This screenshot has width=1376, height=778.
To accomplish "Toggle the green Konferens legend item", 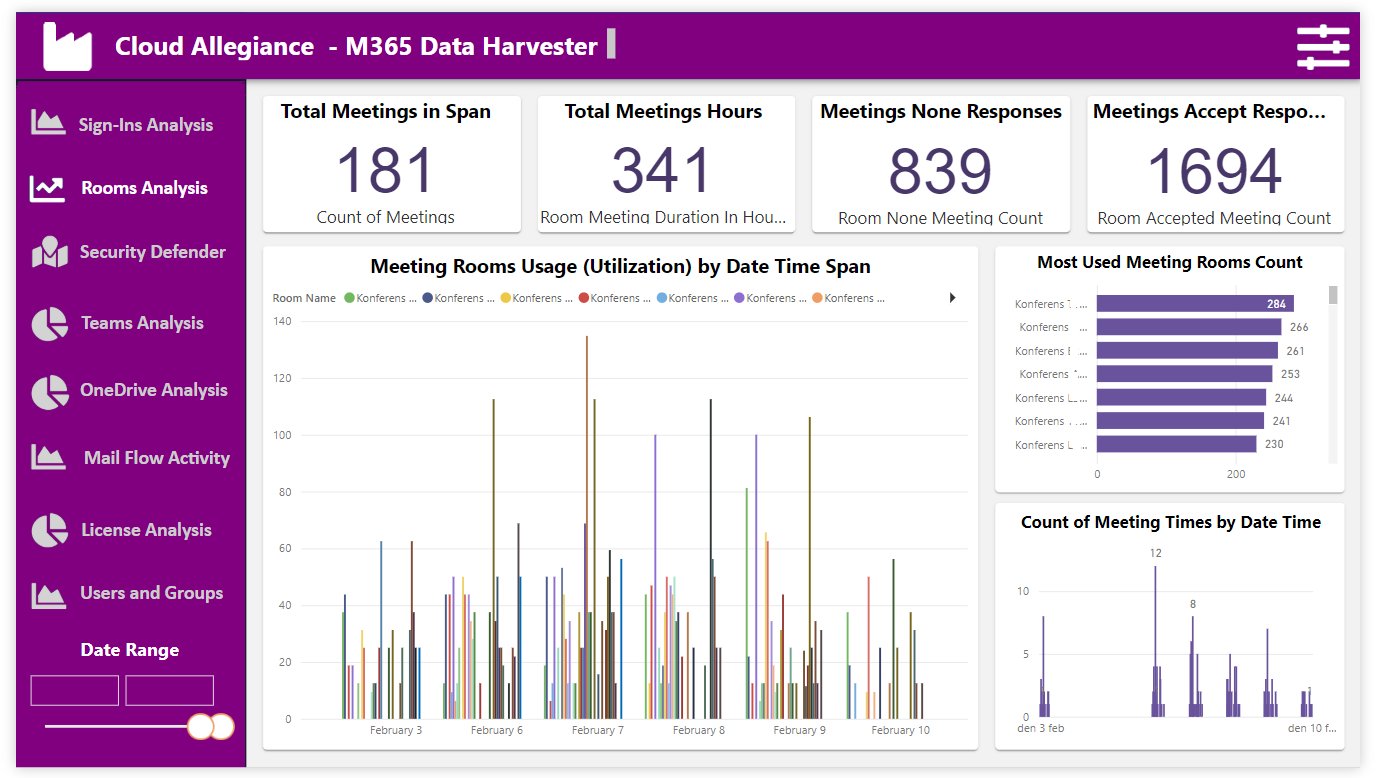I will [380, 298].
